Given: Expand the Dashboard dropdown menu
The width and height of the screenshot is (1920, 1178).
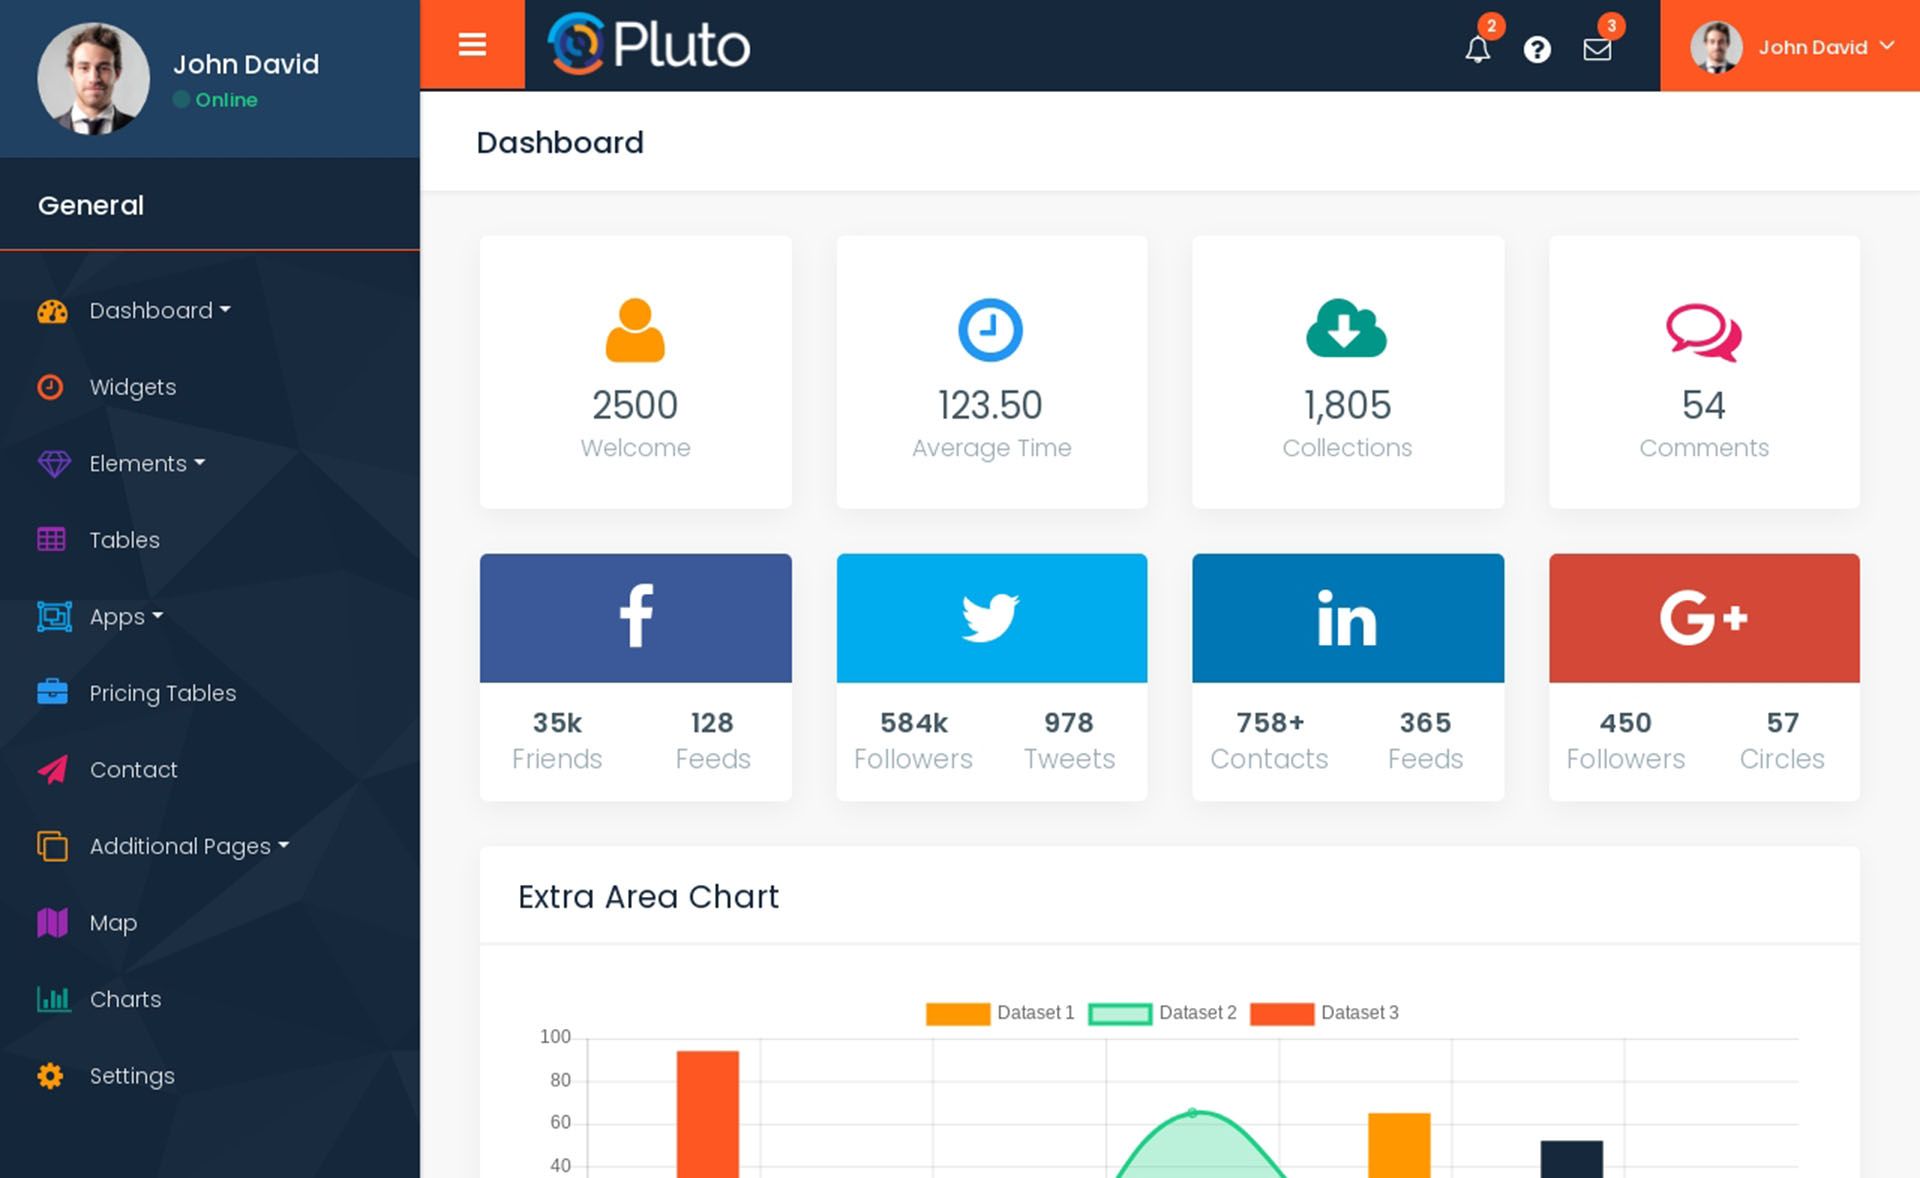Looking at the screenshot, I should (158, 309).
